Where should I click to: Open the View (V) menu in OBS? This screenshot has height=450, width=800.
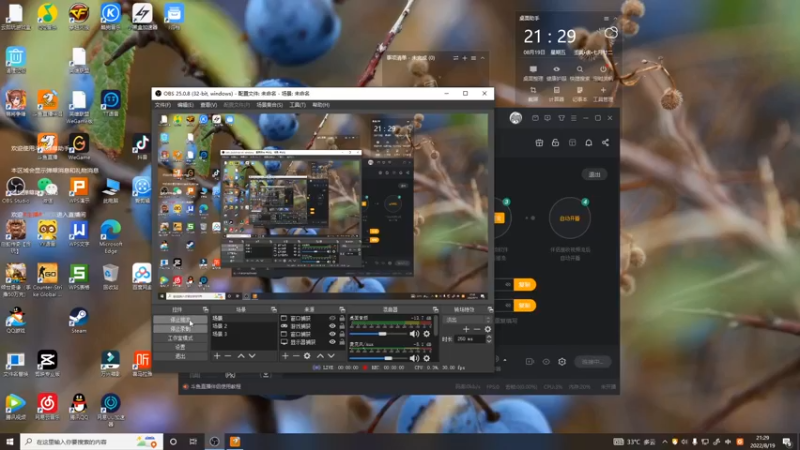(208, 105)
